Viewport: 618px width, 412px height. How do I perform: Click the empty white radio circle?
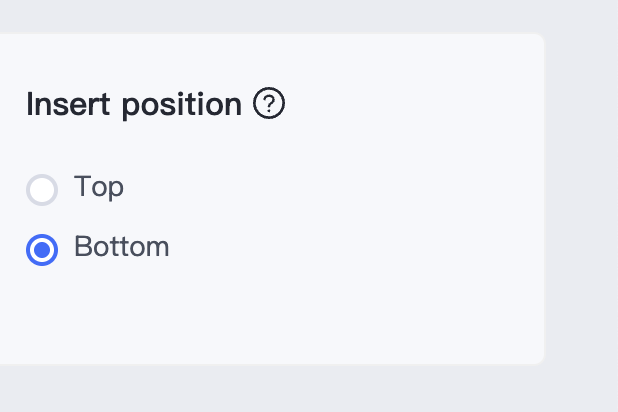coord(42,190)
